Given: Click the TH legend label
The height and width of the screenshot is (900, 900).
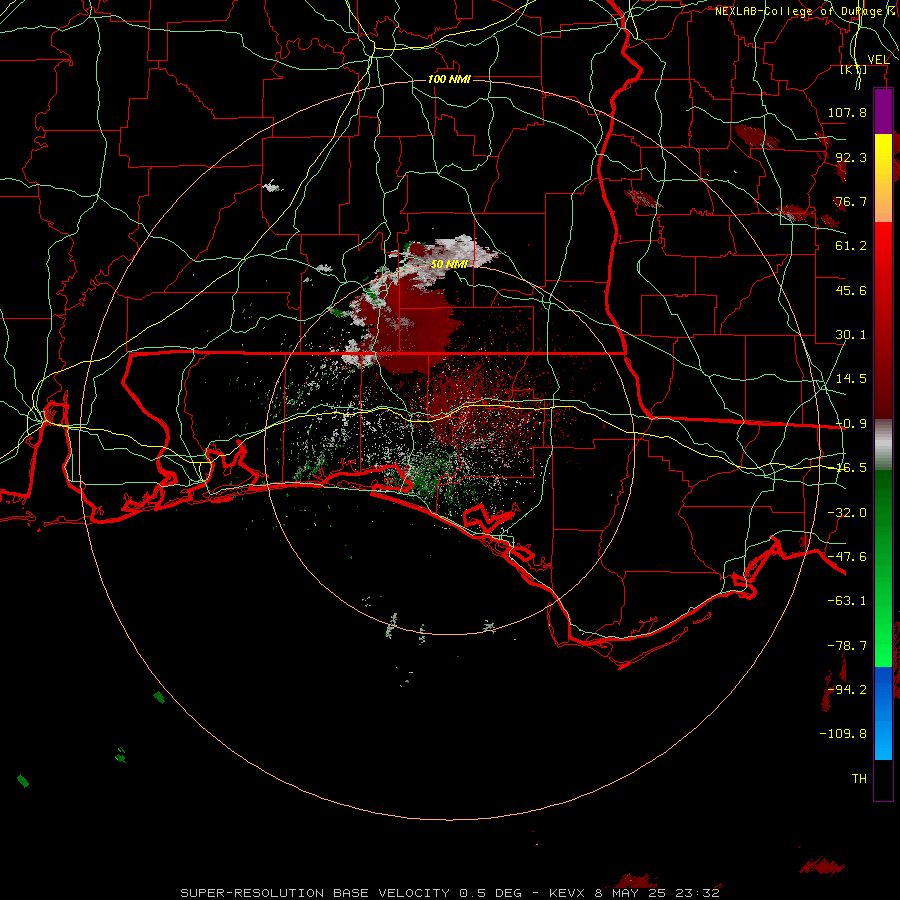Looking at the screenshot, I should tap(859, 779).
